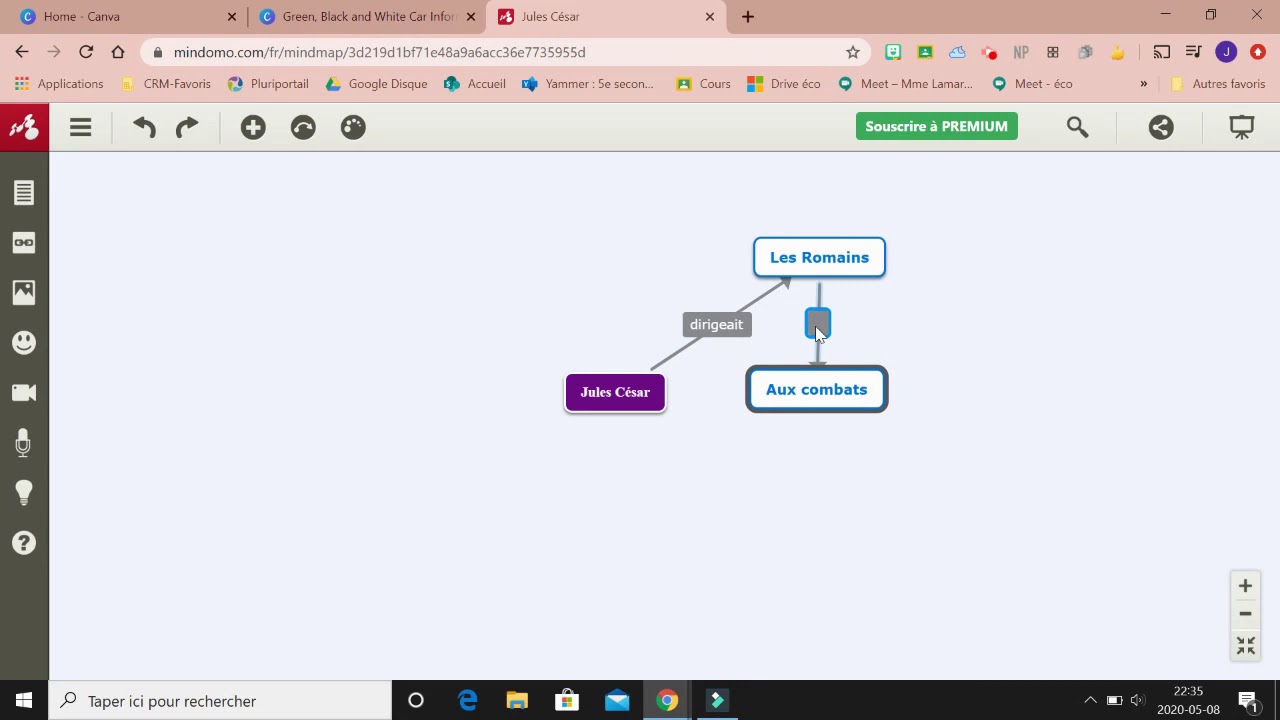Open the notes panel in sidebar
1280x720 pixels.
pyautogui.click(x=24, y=192)
